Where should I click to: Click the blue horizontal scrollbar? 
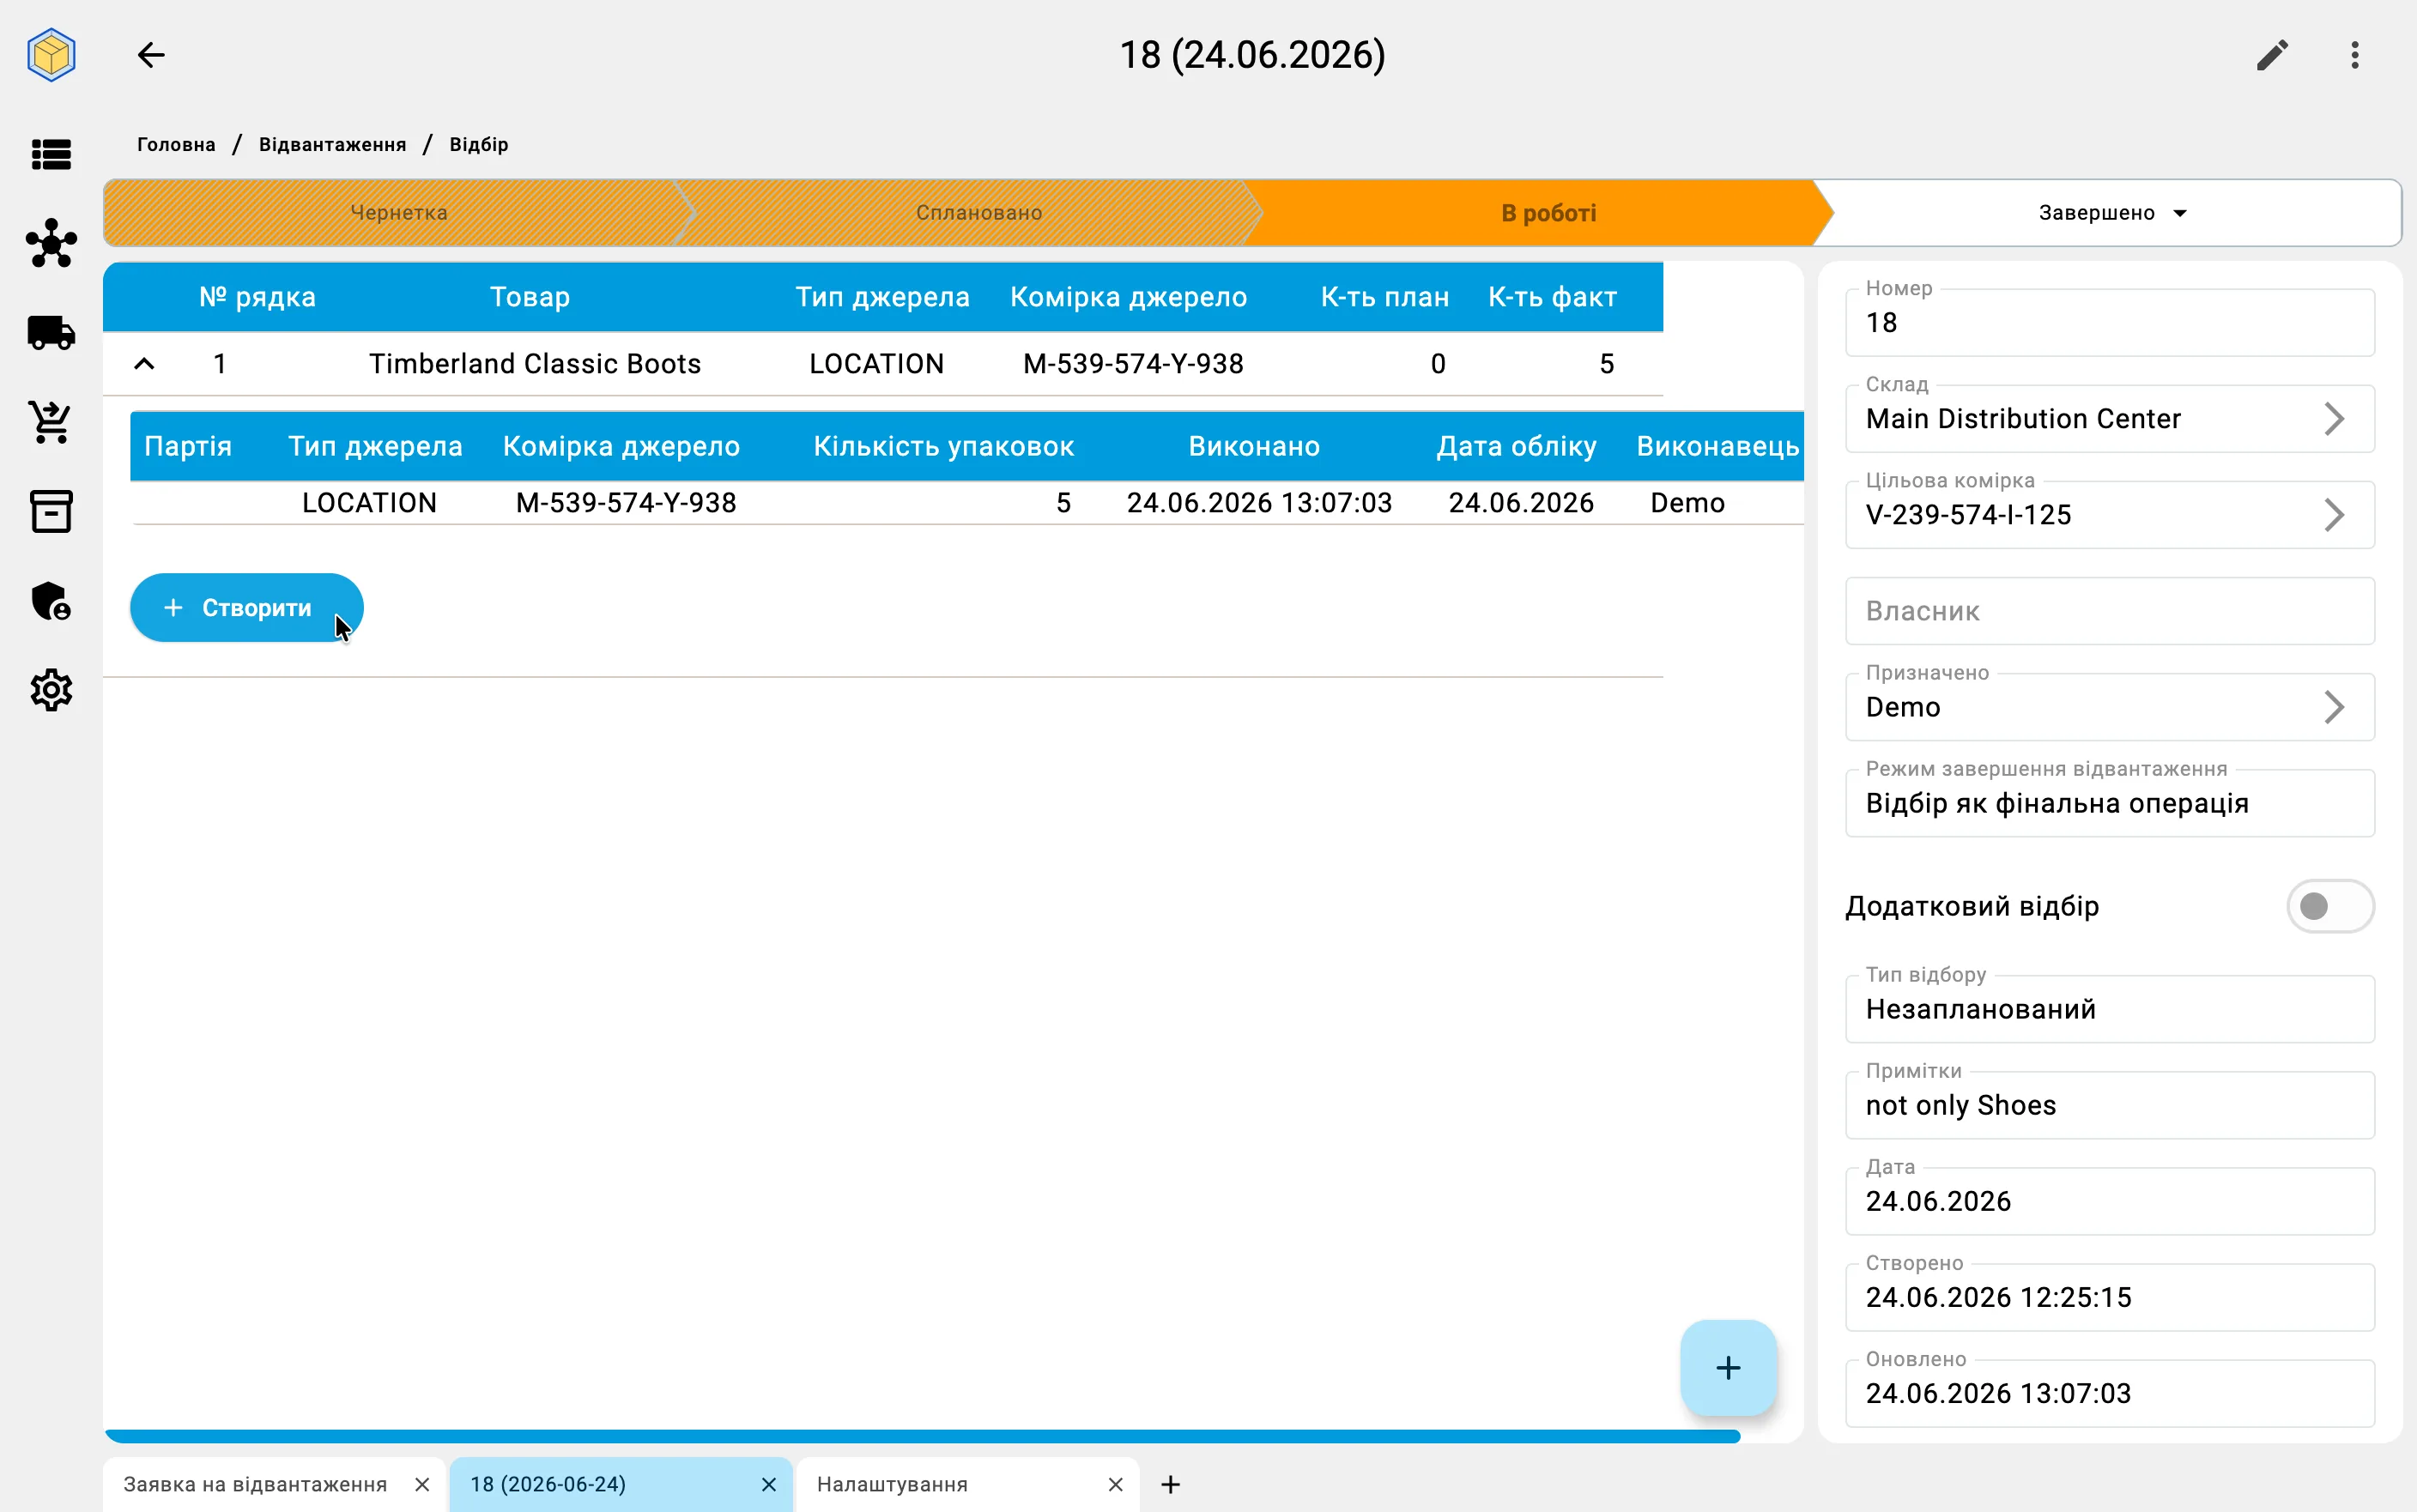click(x=922, y=1436)
